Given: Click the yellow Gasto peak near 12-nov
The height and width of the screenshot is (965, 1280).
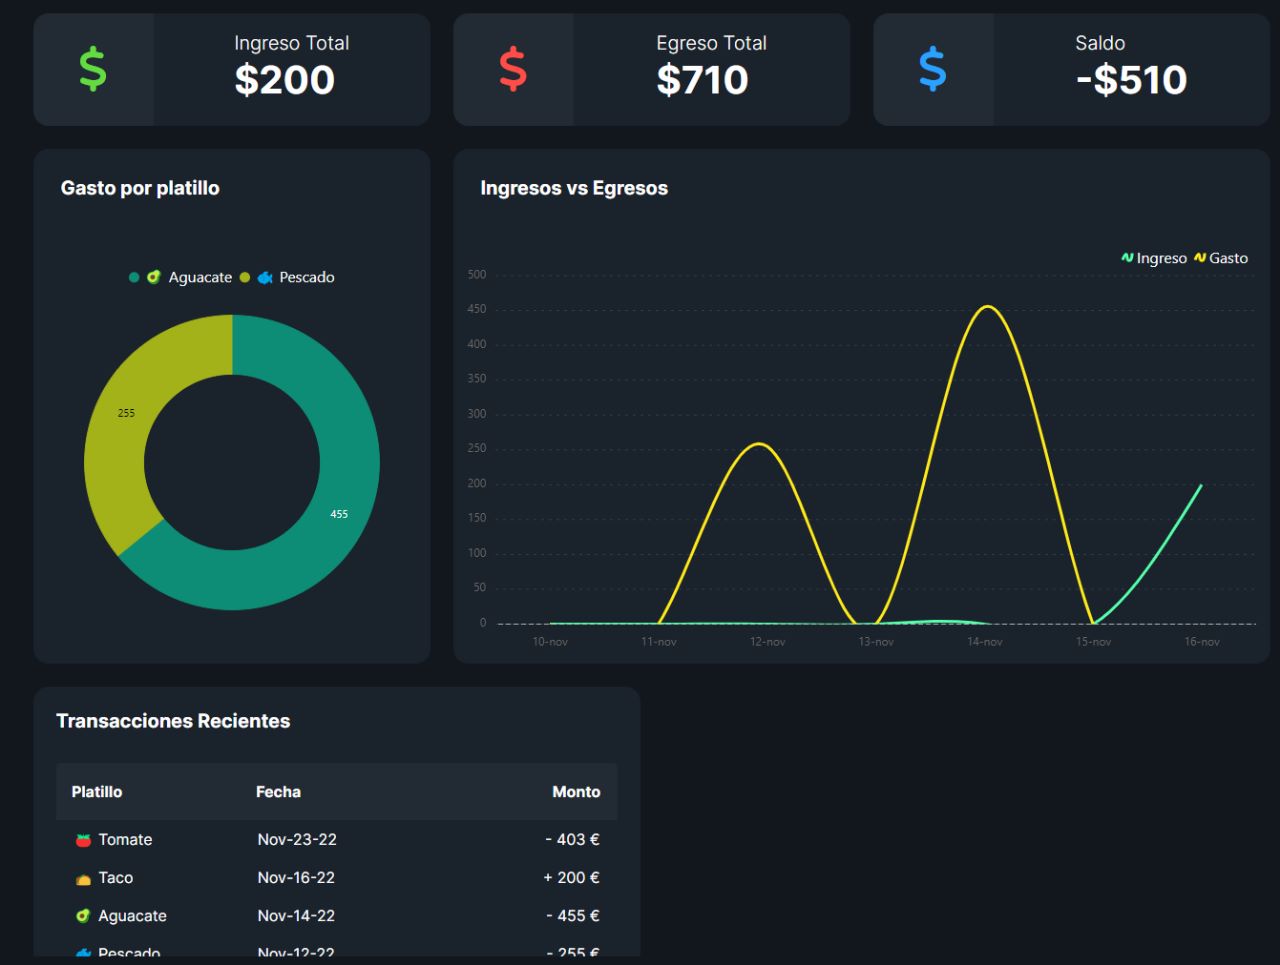Looking at the screenshot, I should point(759,444).
